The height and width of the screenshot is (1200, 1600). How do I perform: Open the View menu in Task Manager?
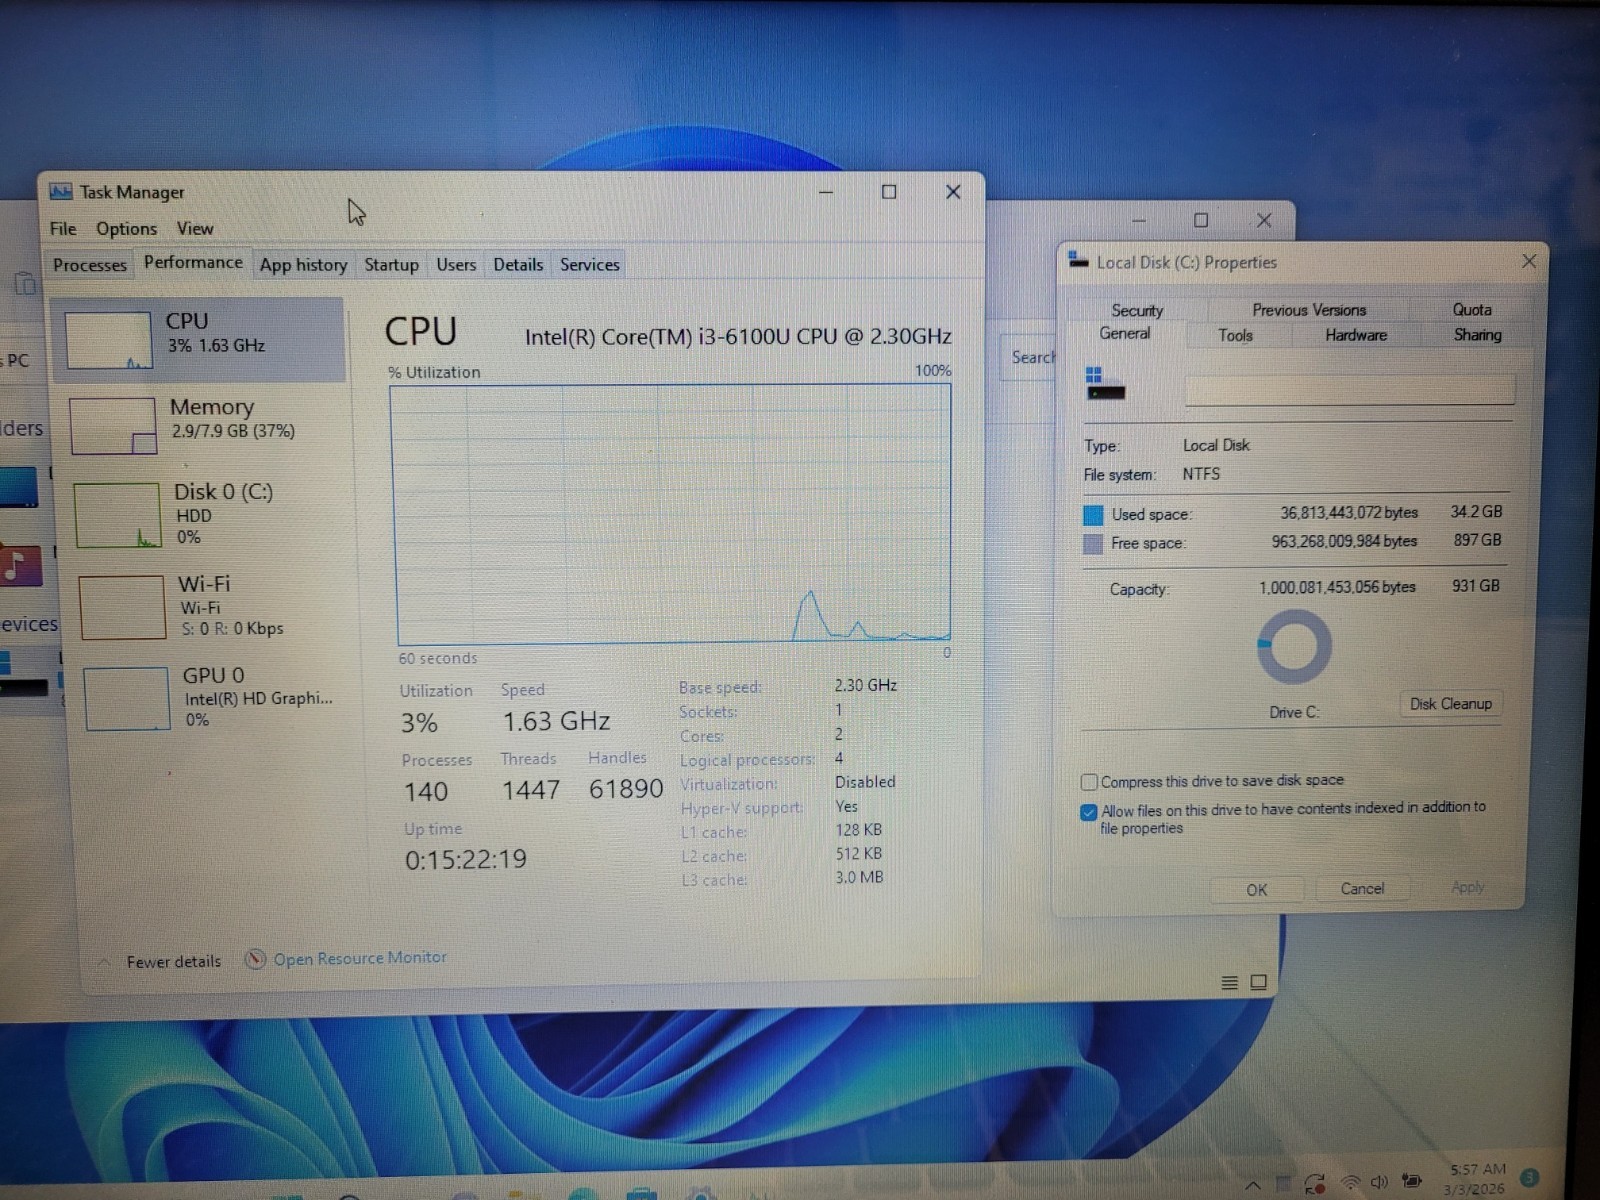click(195, 228)
